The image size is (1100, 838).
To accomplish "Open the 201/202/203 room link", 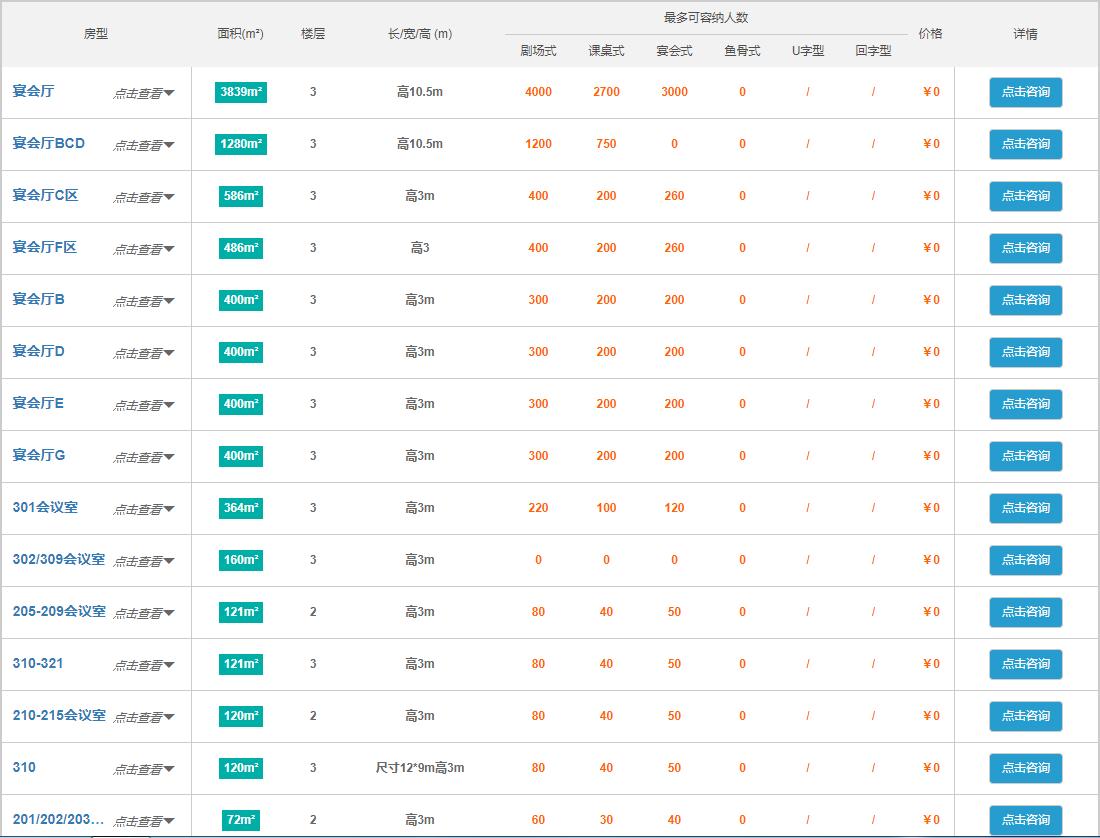I will (58, 819).
